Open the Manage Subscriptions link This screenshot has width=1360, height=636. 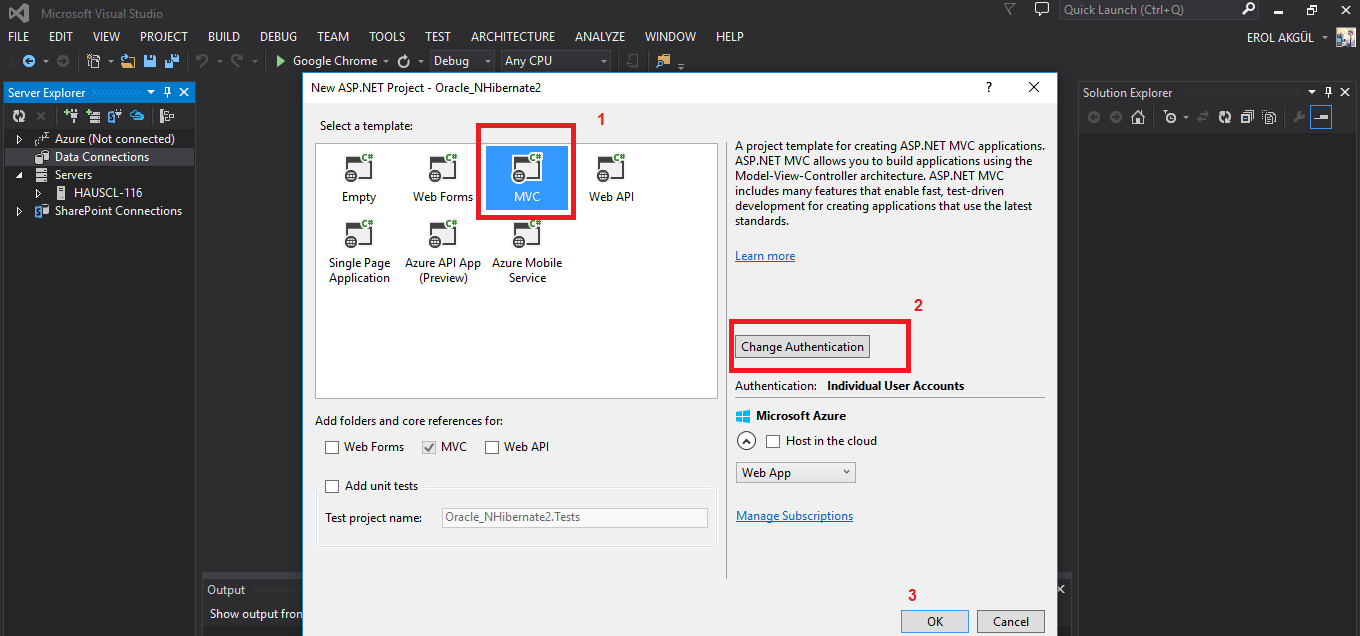794,516
